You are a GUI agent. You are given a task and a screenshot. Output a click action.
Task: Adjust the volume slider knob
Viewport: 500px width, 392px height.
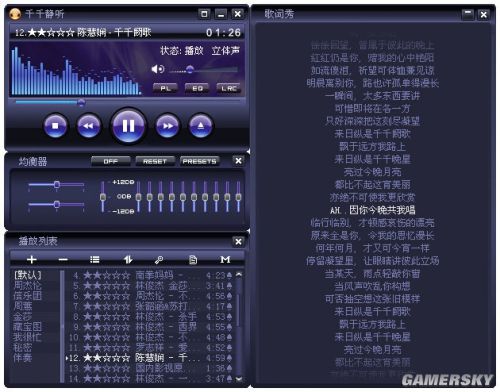tap(190, 69)
